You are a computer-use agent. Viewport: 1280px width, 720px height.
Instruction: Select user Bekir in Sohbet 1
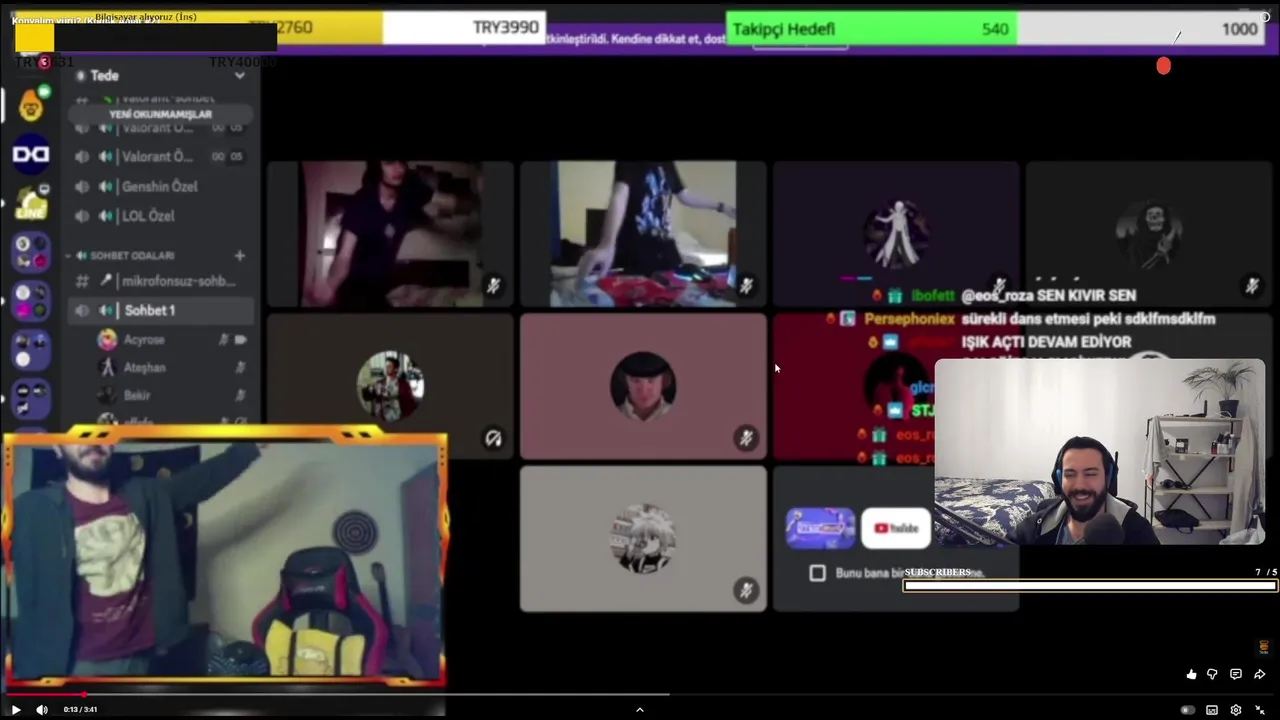136,395
